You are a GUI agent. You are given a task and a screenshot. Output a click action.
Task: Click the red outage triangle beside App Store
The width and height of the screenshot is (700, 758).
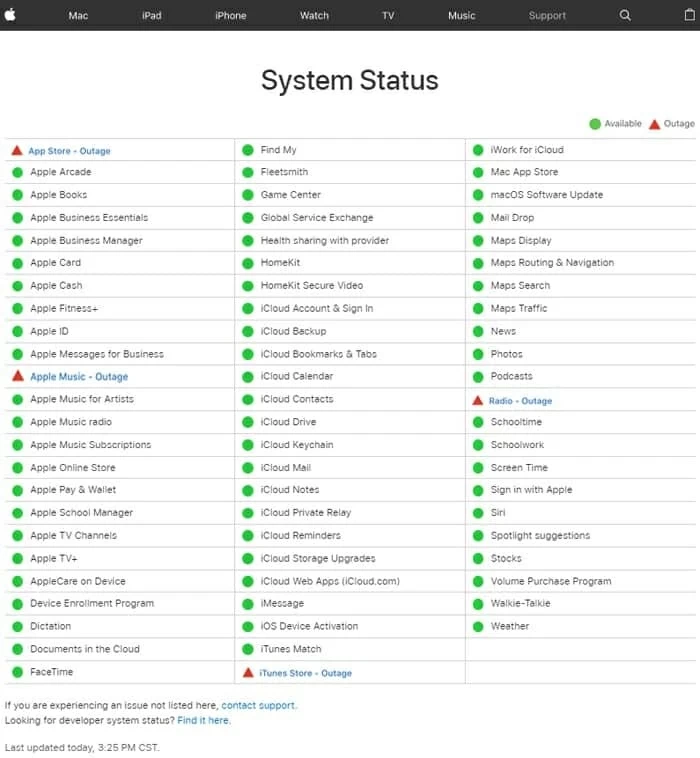point(16,150)
